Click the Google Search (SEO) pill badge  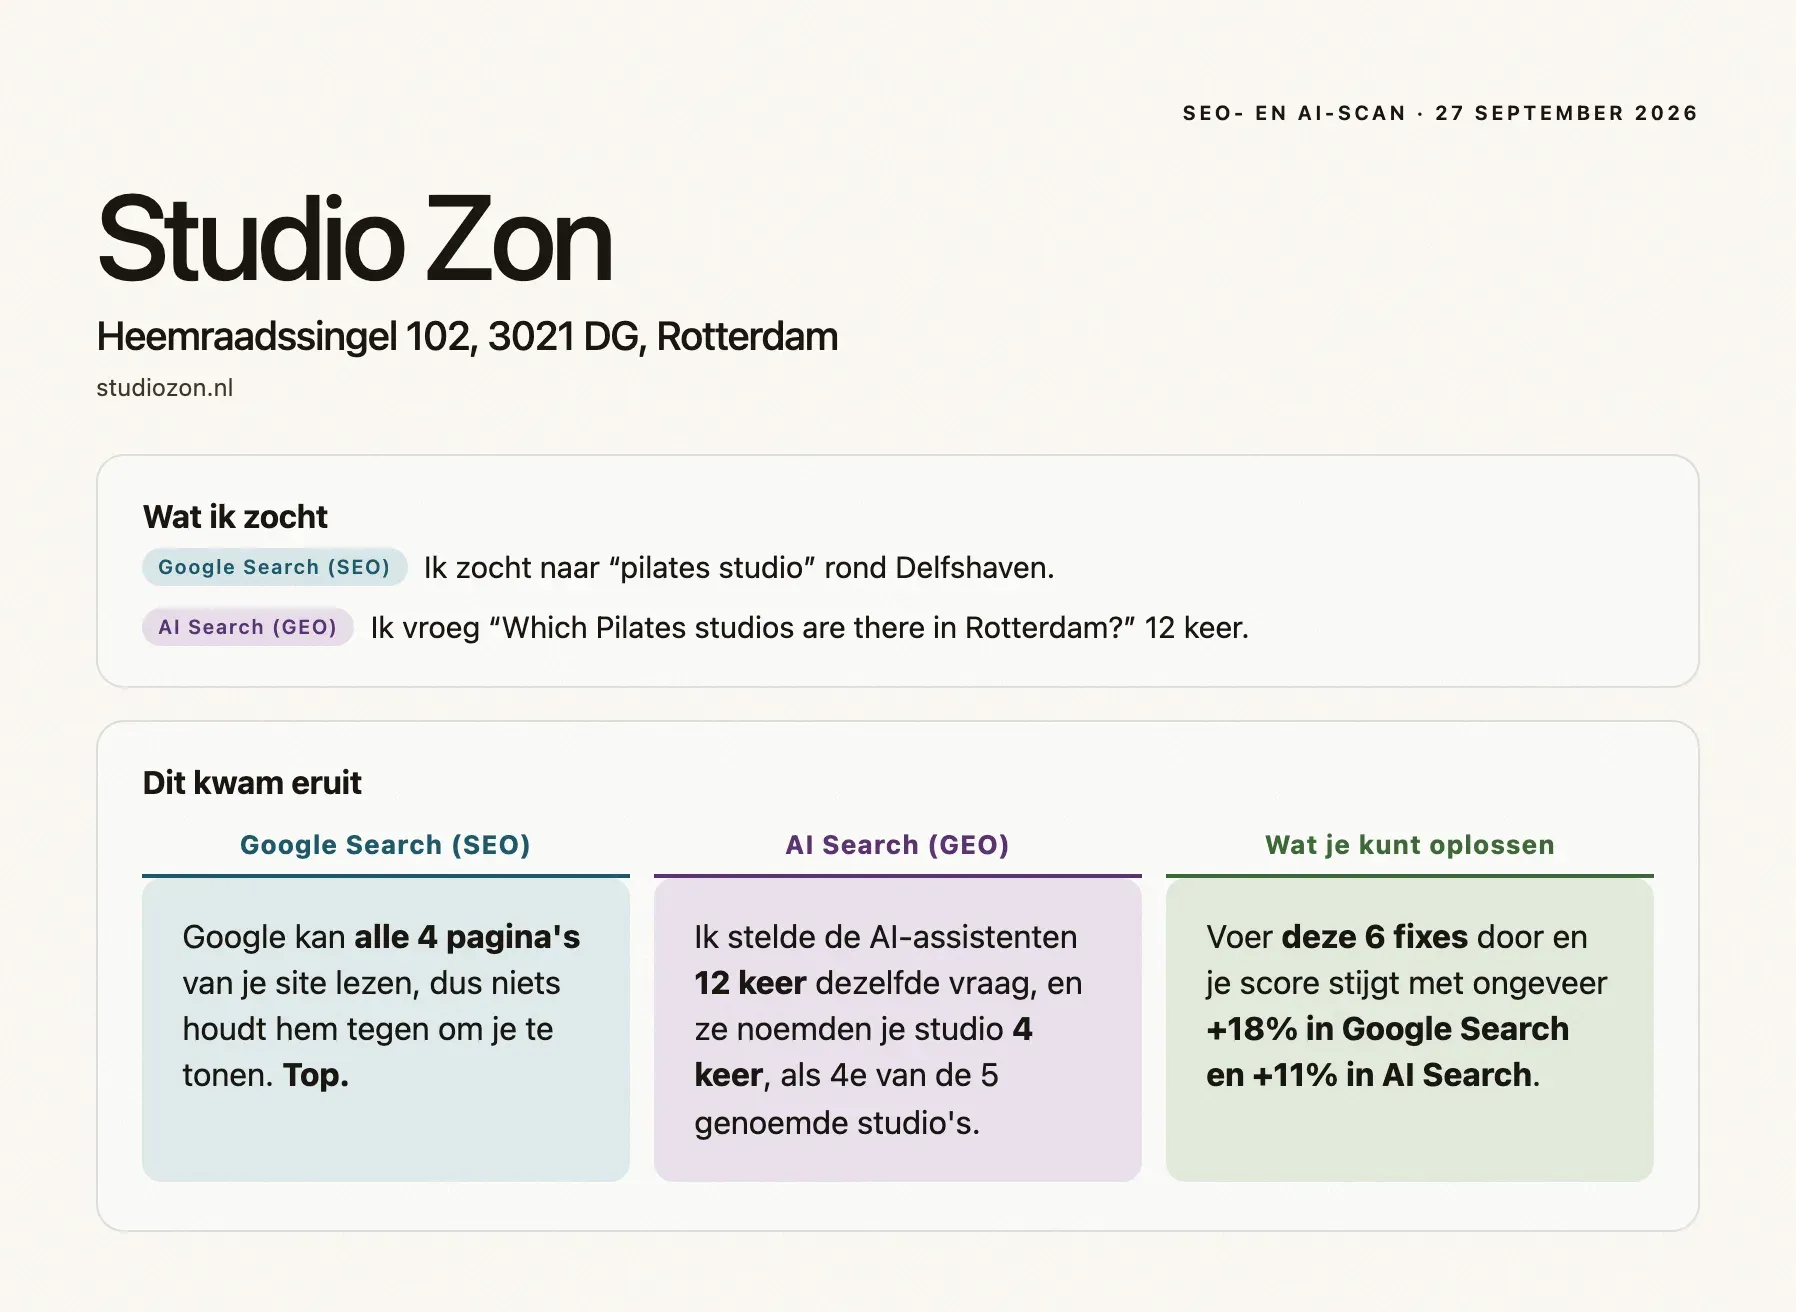[x=274, y=567]
